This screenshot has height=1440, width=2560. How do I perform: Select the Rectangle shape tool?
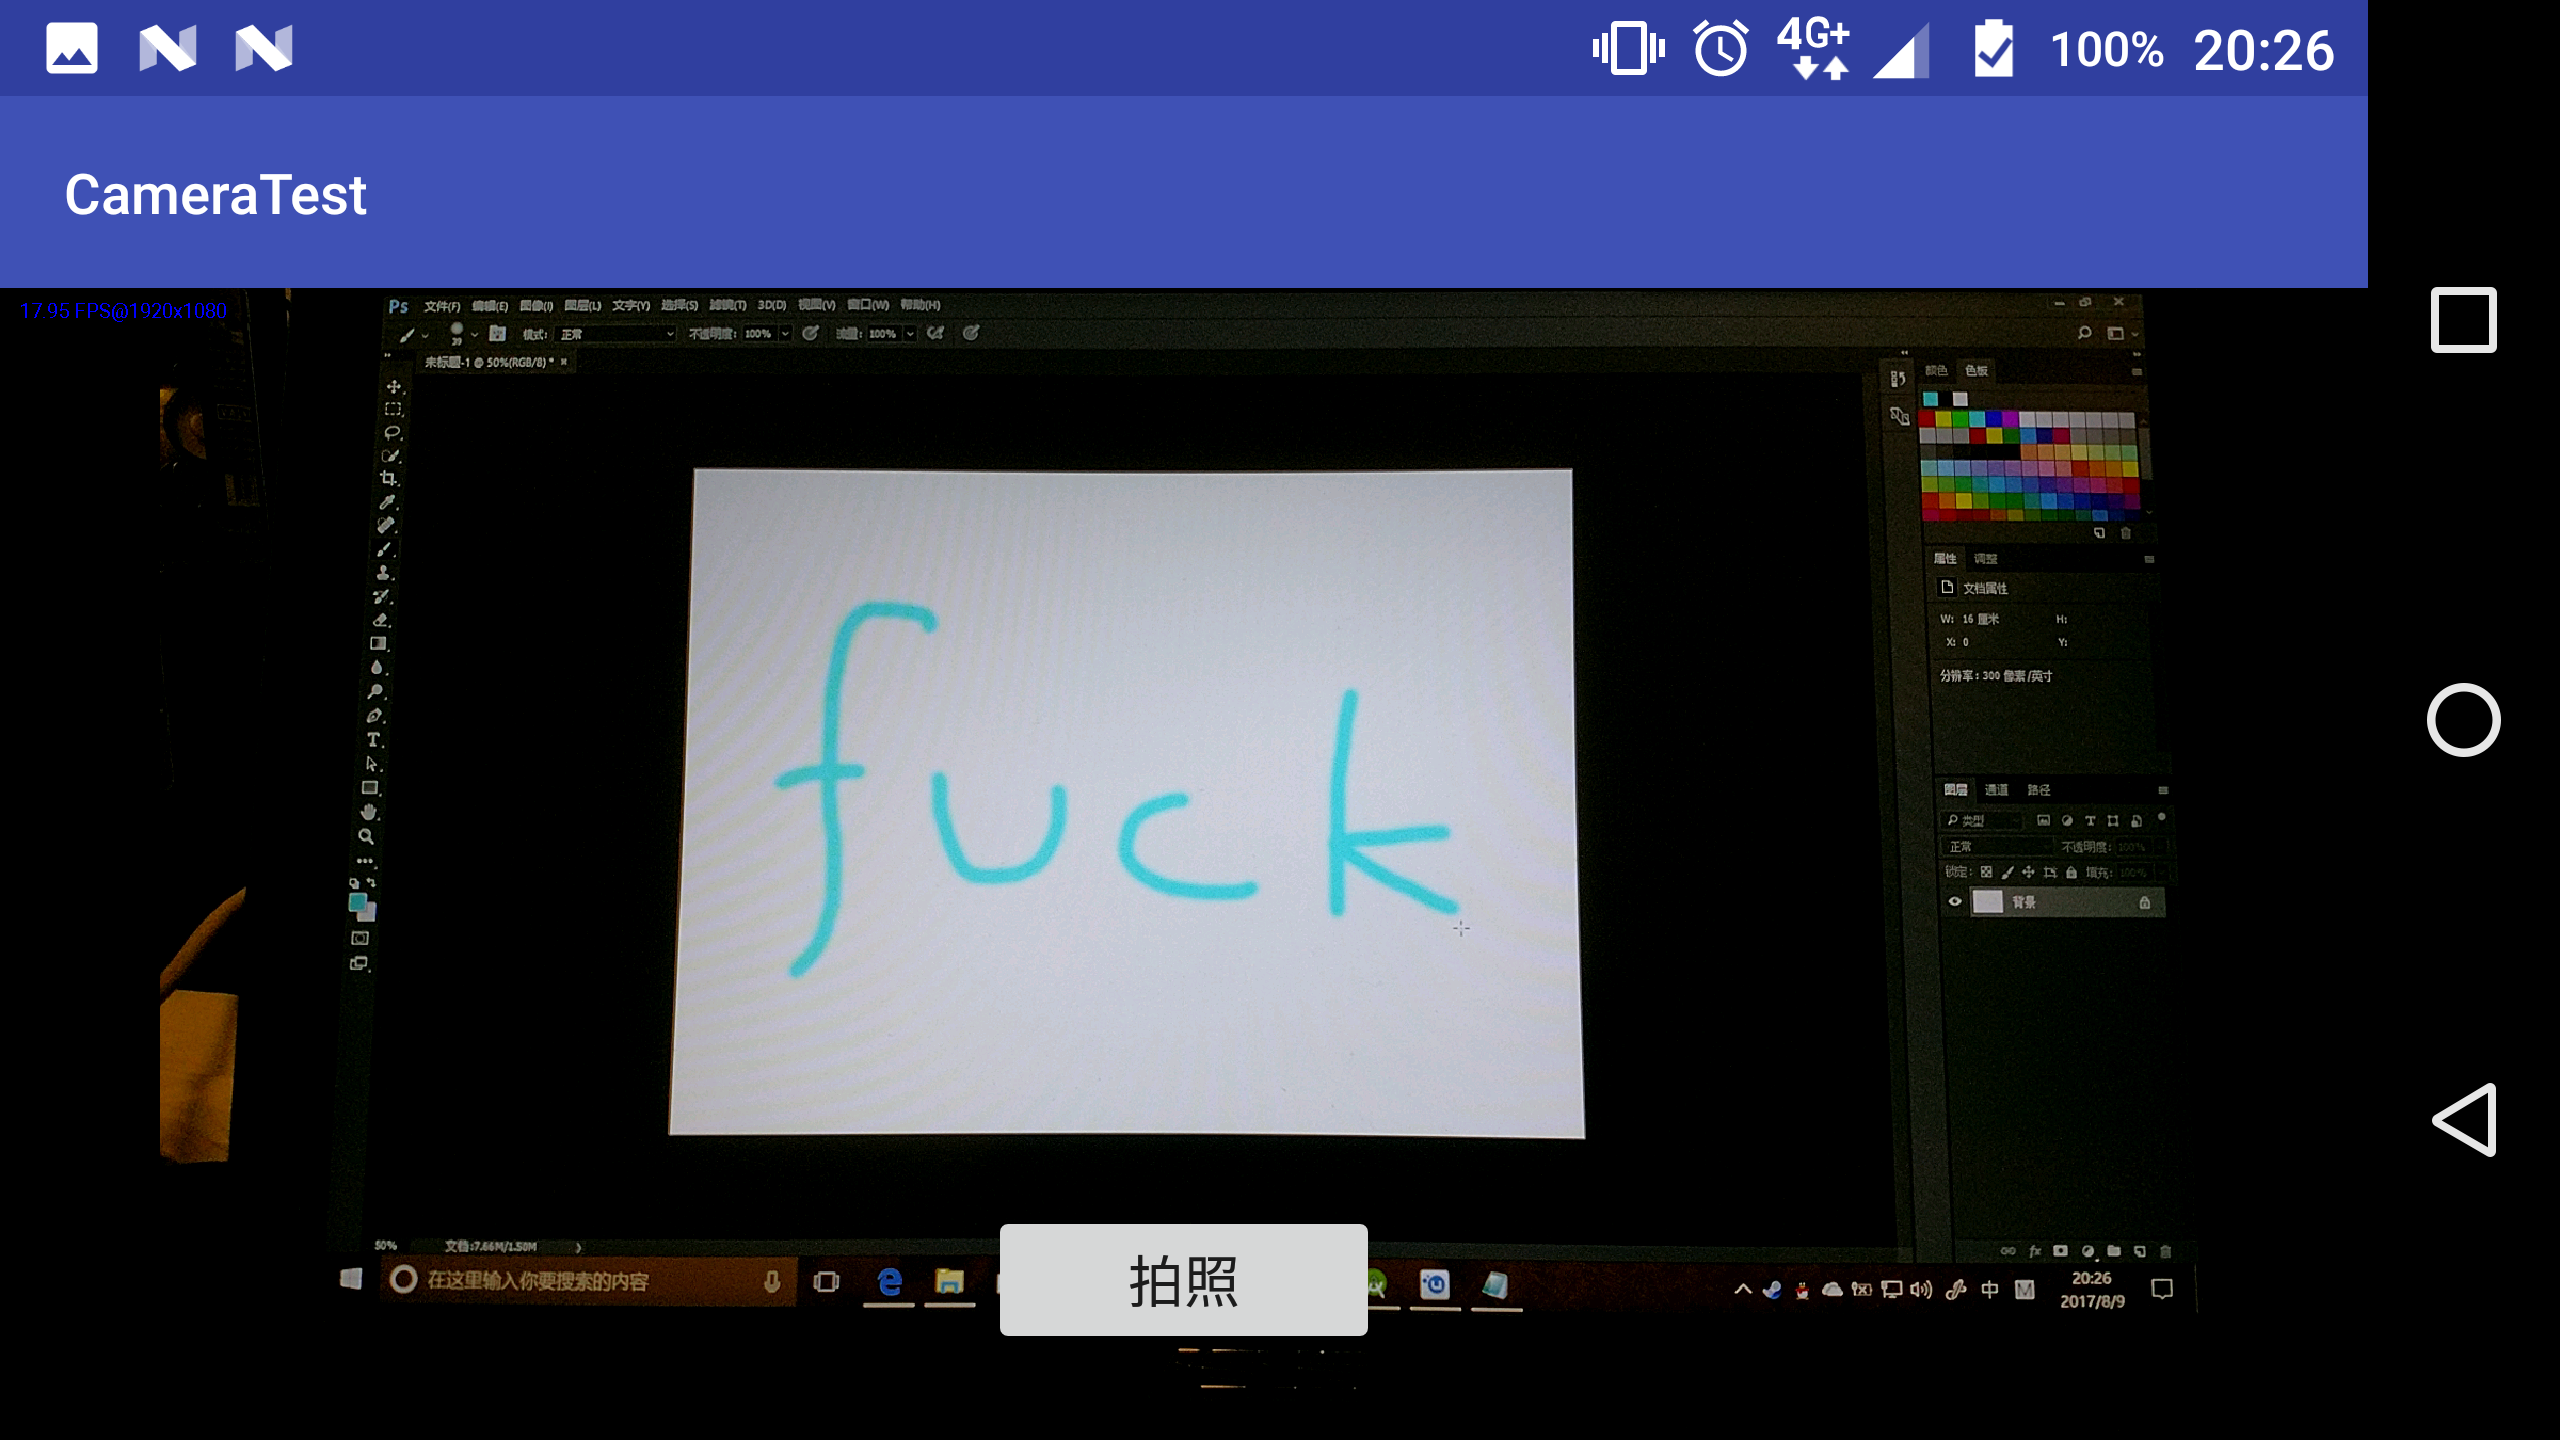[371, 788]
